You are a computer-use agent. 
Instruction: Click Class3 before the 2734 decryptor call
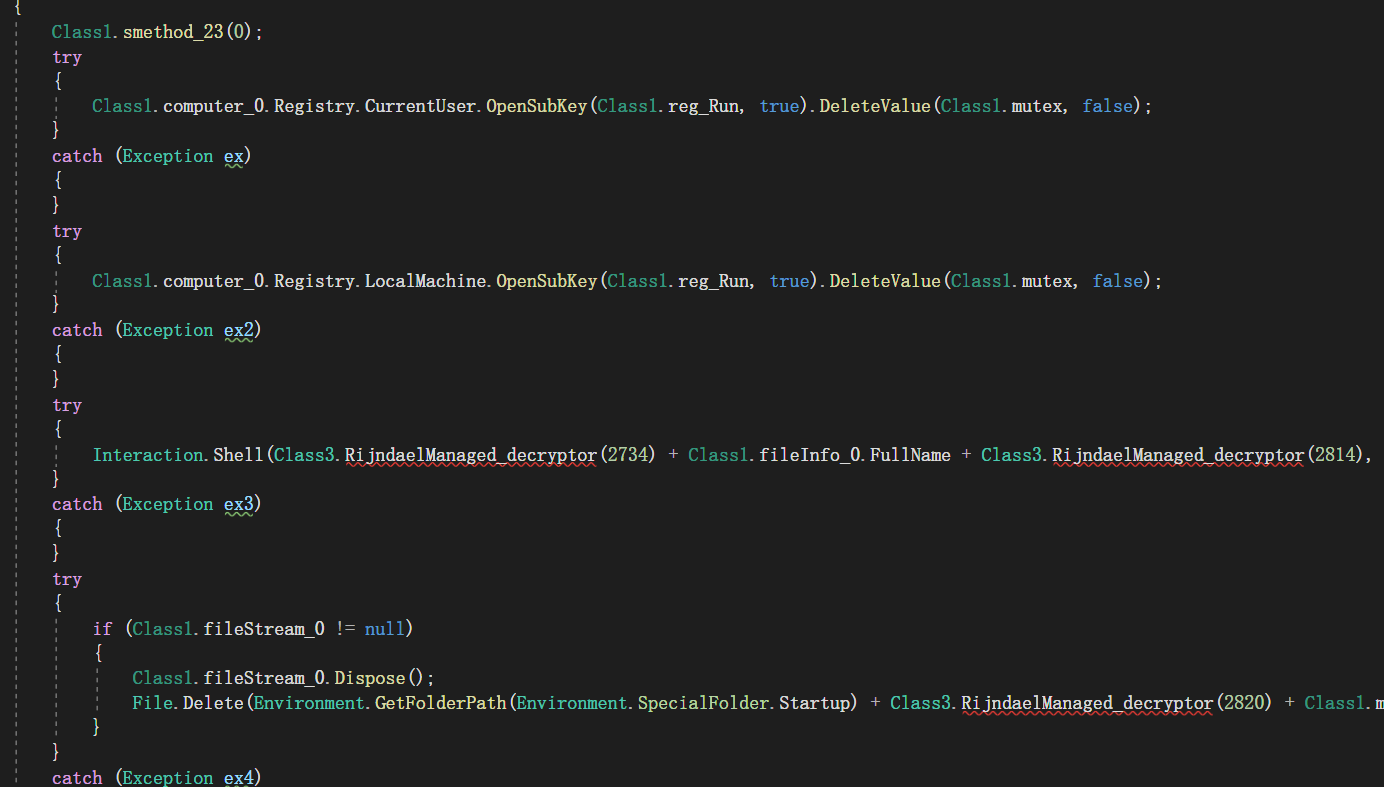(304, 455)
